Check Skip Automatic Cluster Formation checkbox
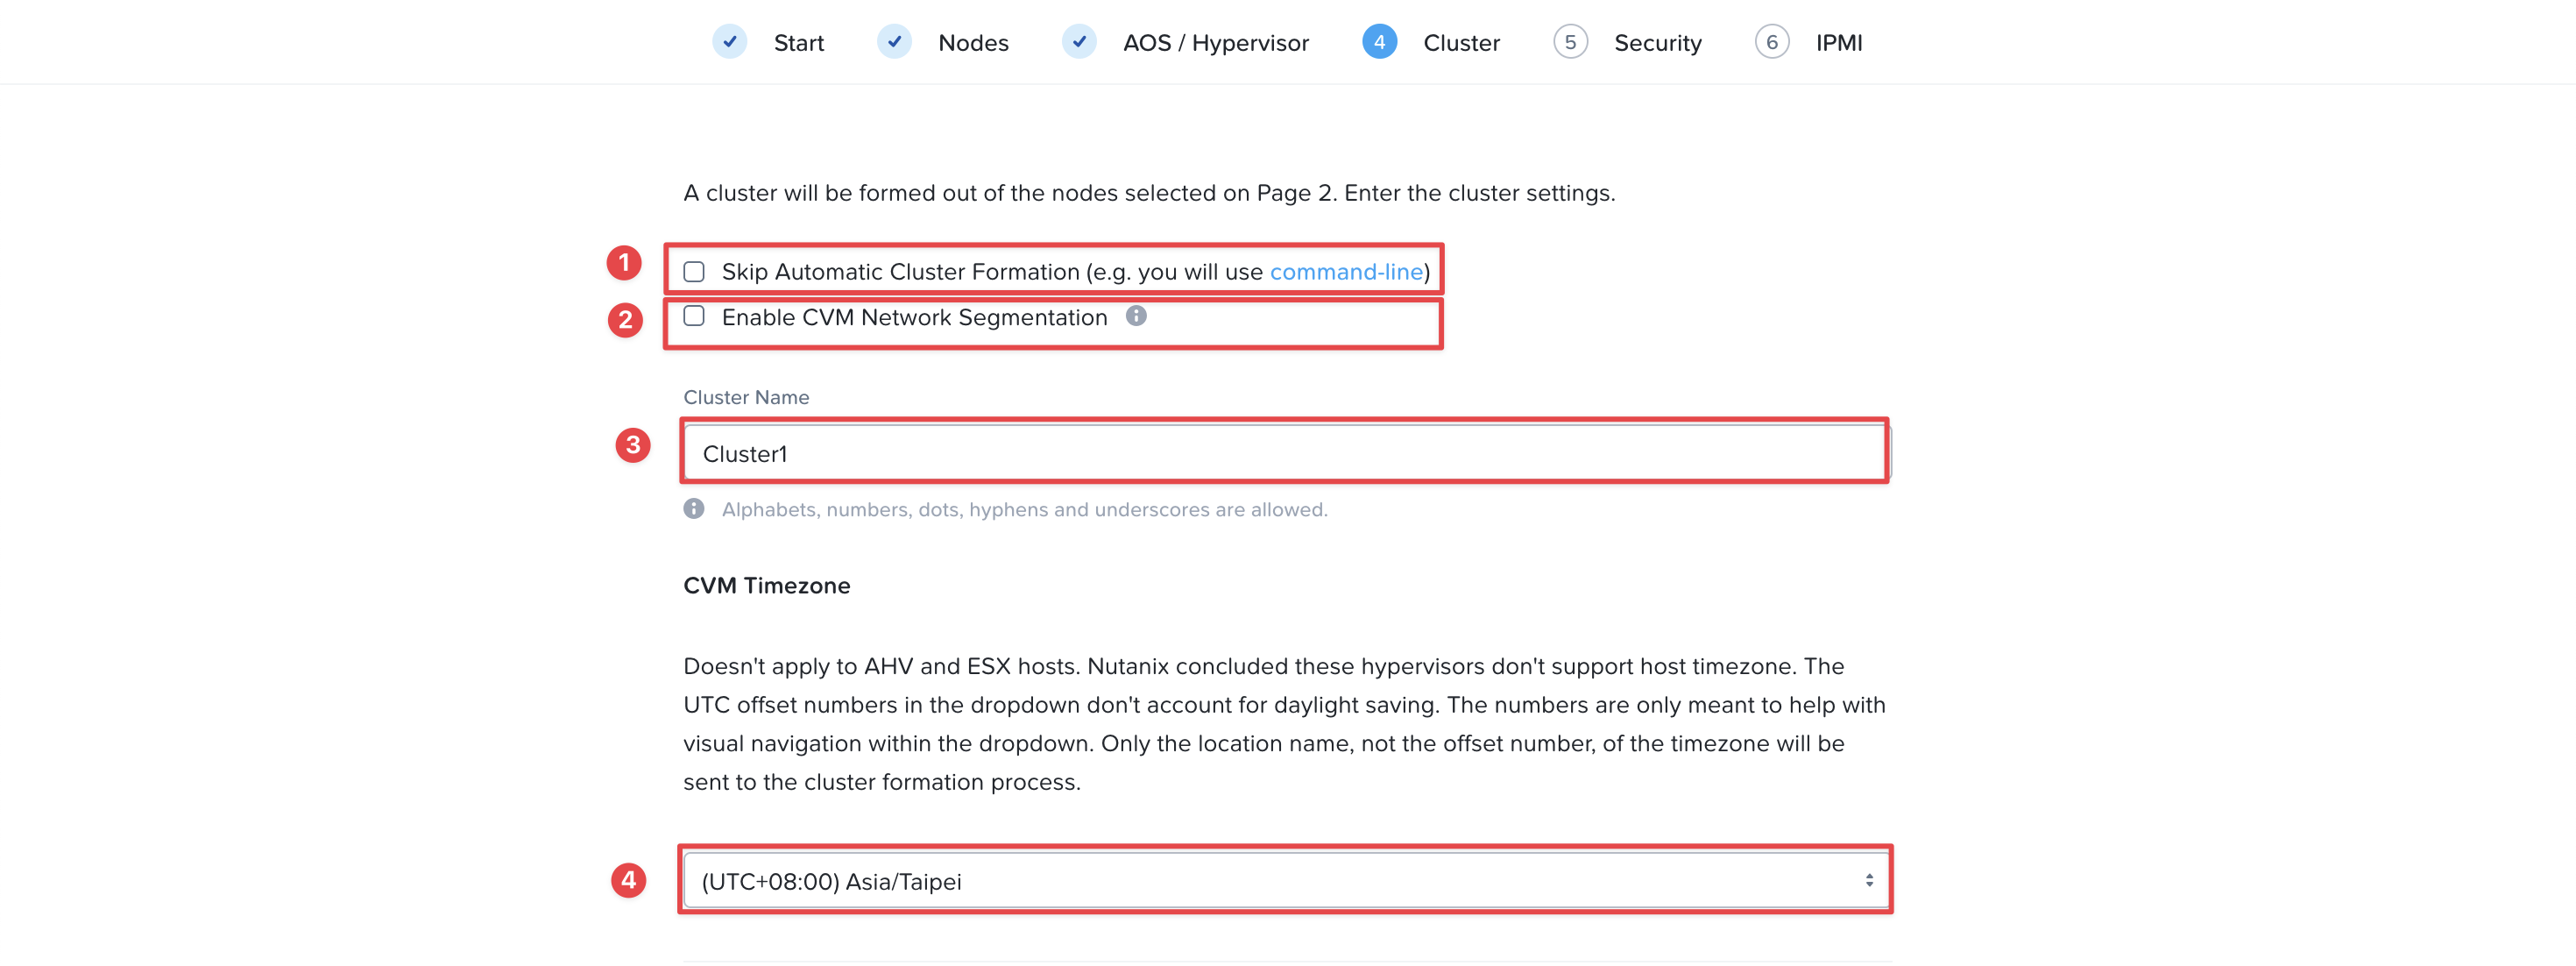2576x966 pixels. point(694,272)
